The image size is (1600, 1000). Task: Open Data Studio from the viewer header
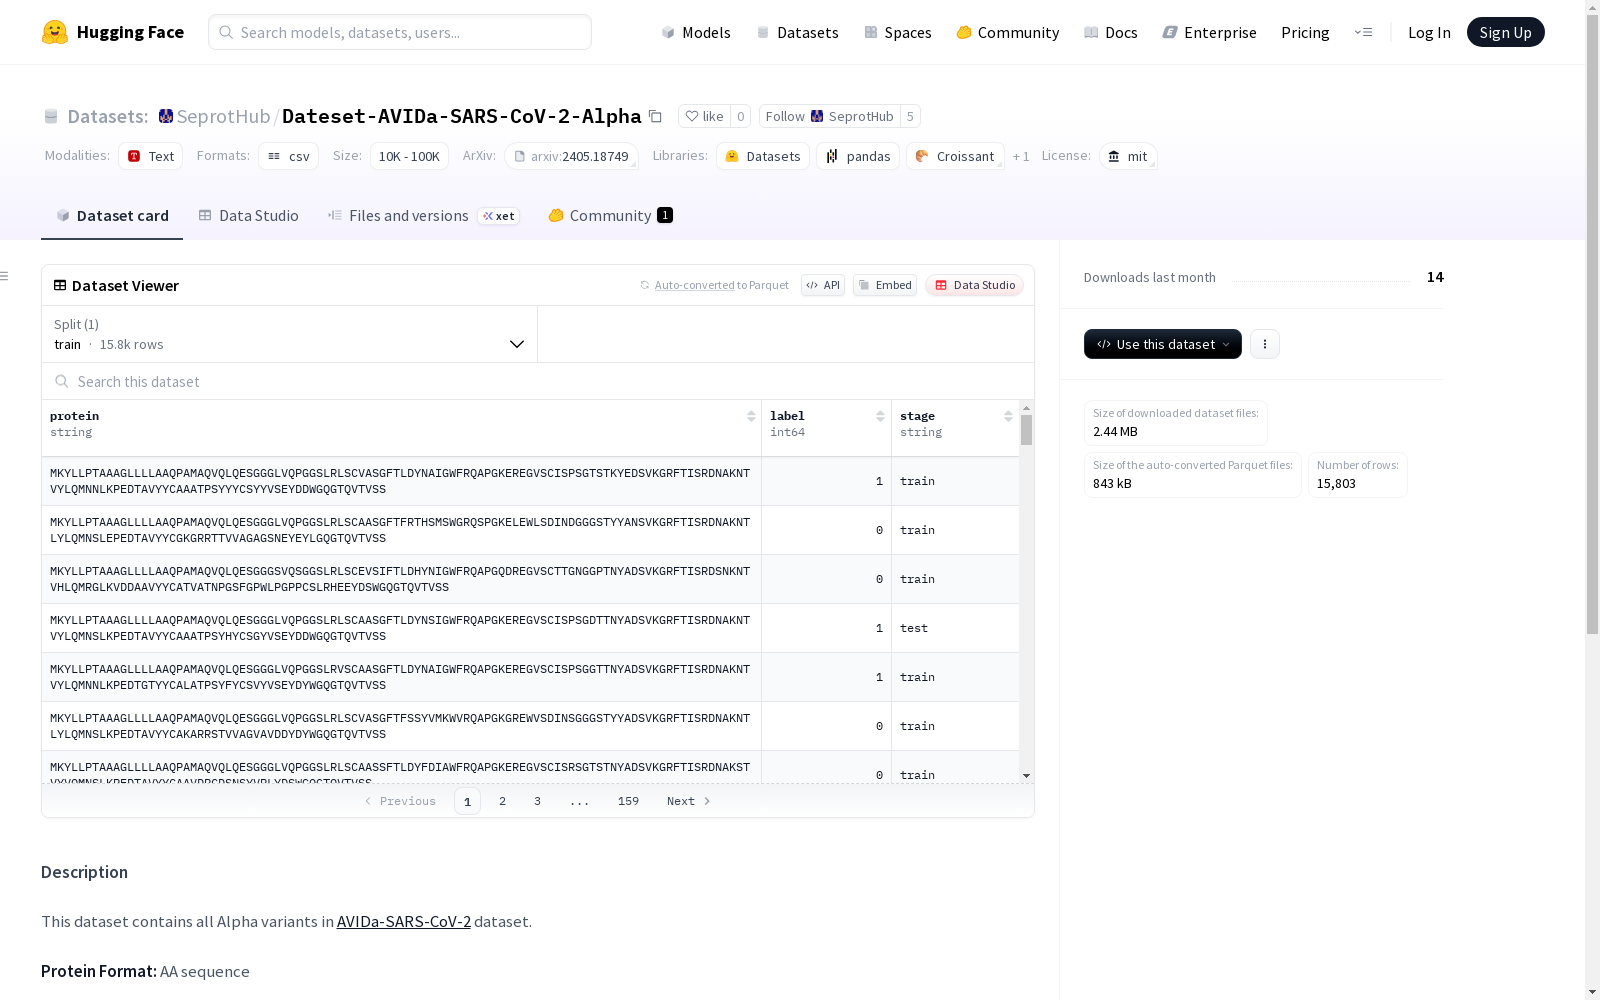pyautogui.click(x=975, y=285)
